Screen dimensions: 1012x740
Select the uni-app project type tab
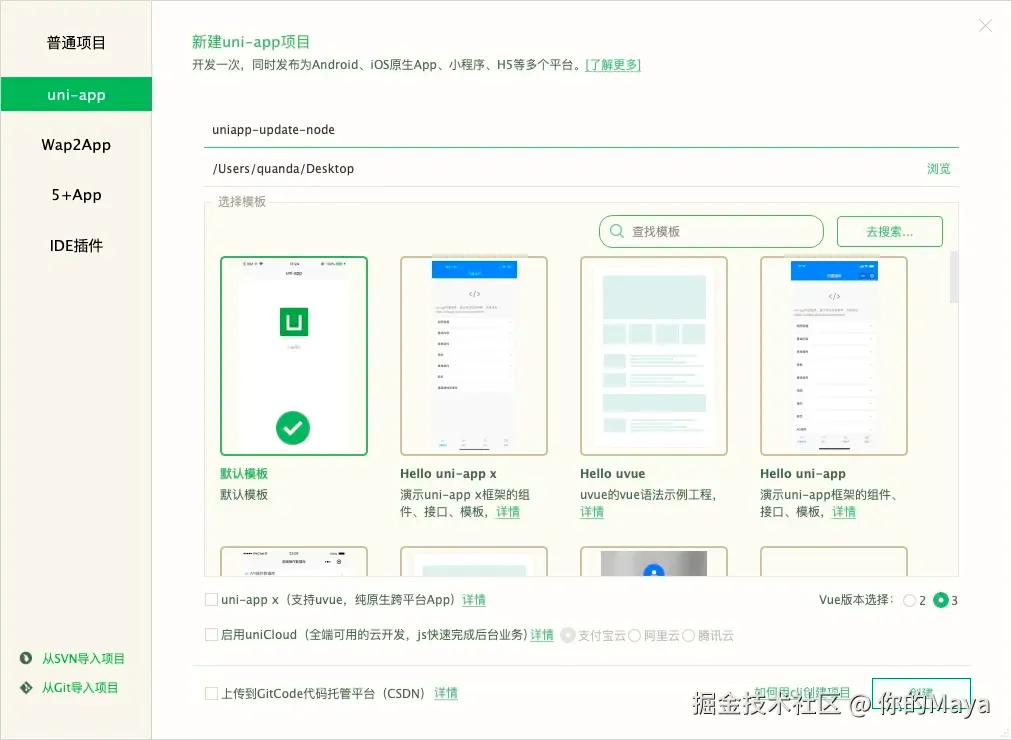click(76, 94)
